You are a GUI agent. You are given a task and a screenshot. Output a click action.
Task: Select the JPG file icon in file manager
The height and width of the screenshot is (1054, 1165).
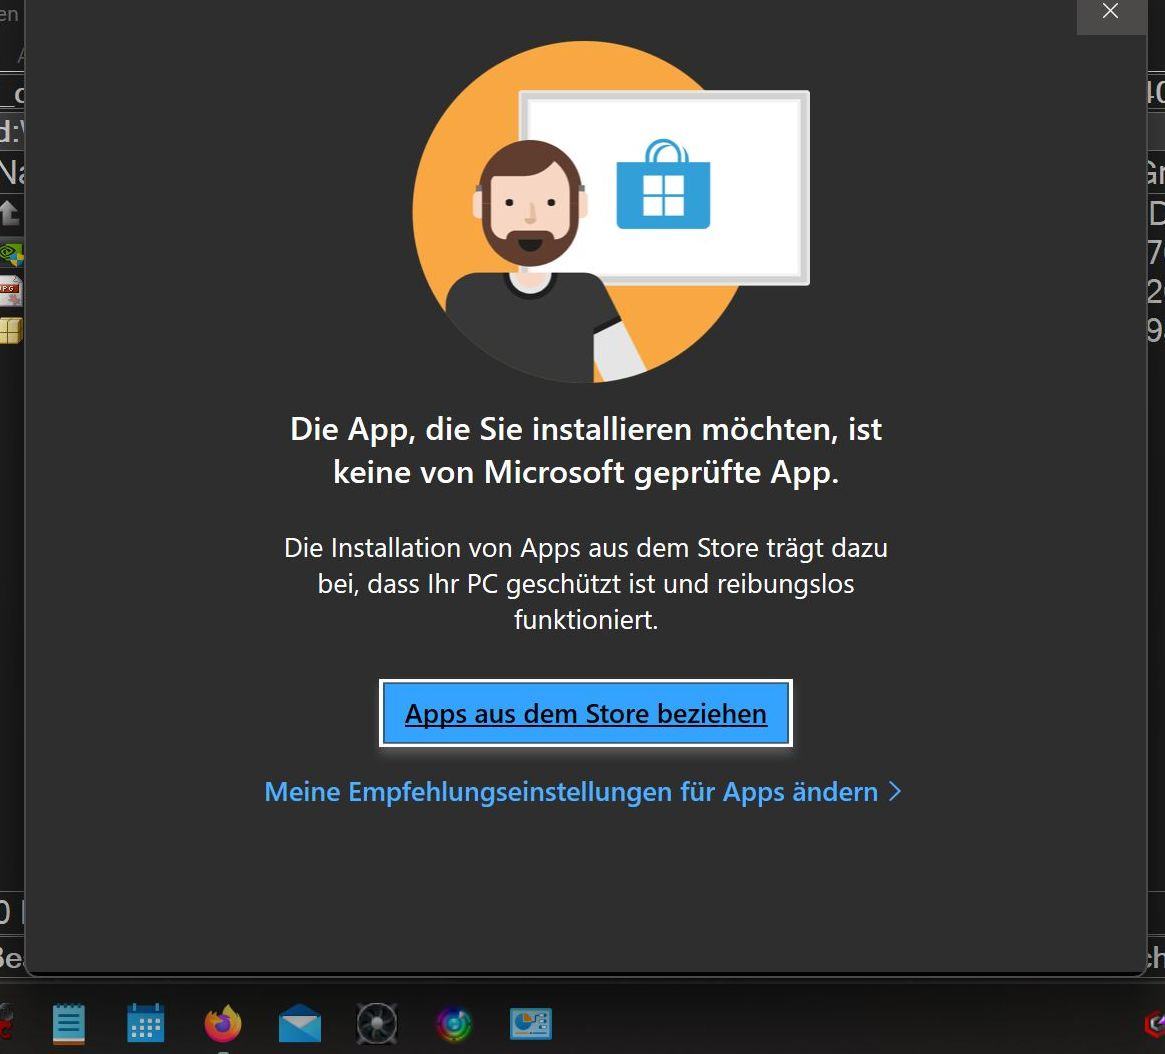pos(11,291)
